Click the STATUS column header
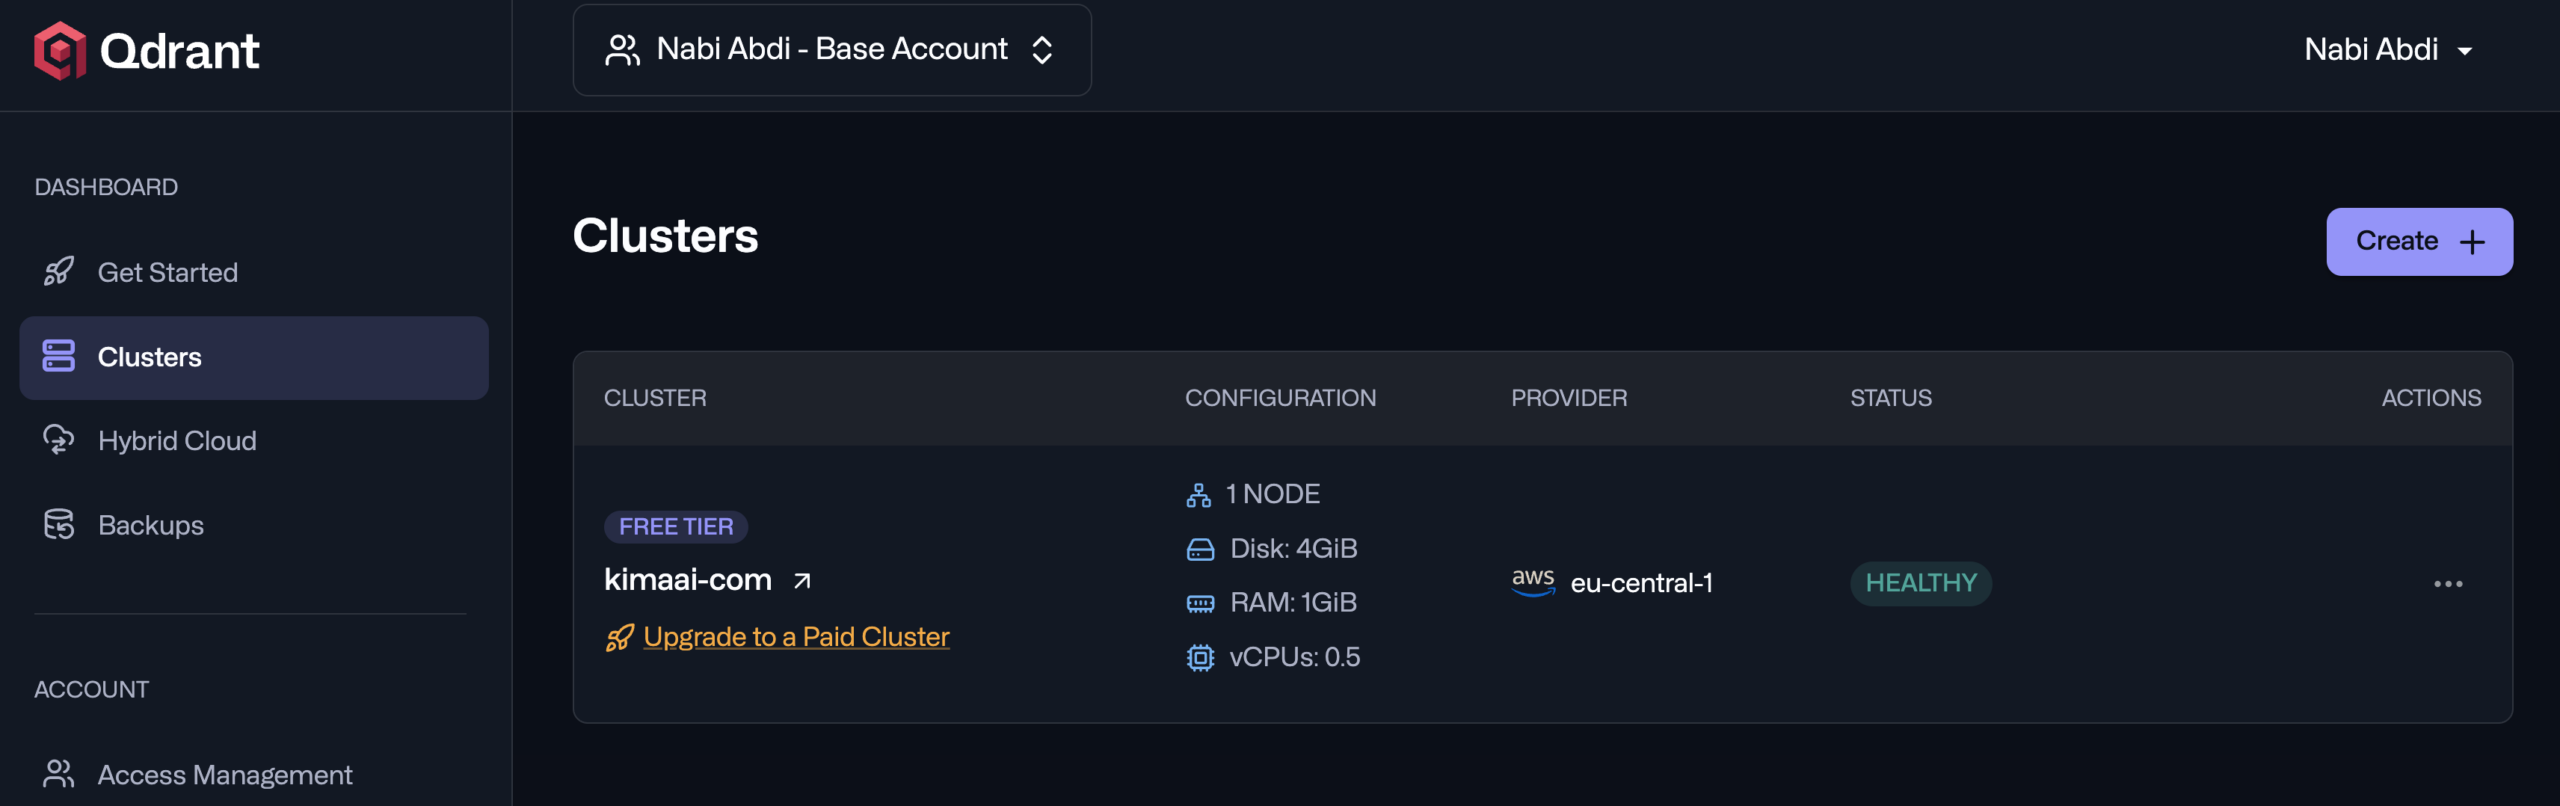This screenshot has height=806, width=2560. click(x=1891, y=398)
